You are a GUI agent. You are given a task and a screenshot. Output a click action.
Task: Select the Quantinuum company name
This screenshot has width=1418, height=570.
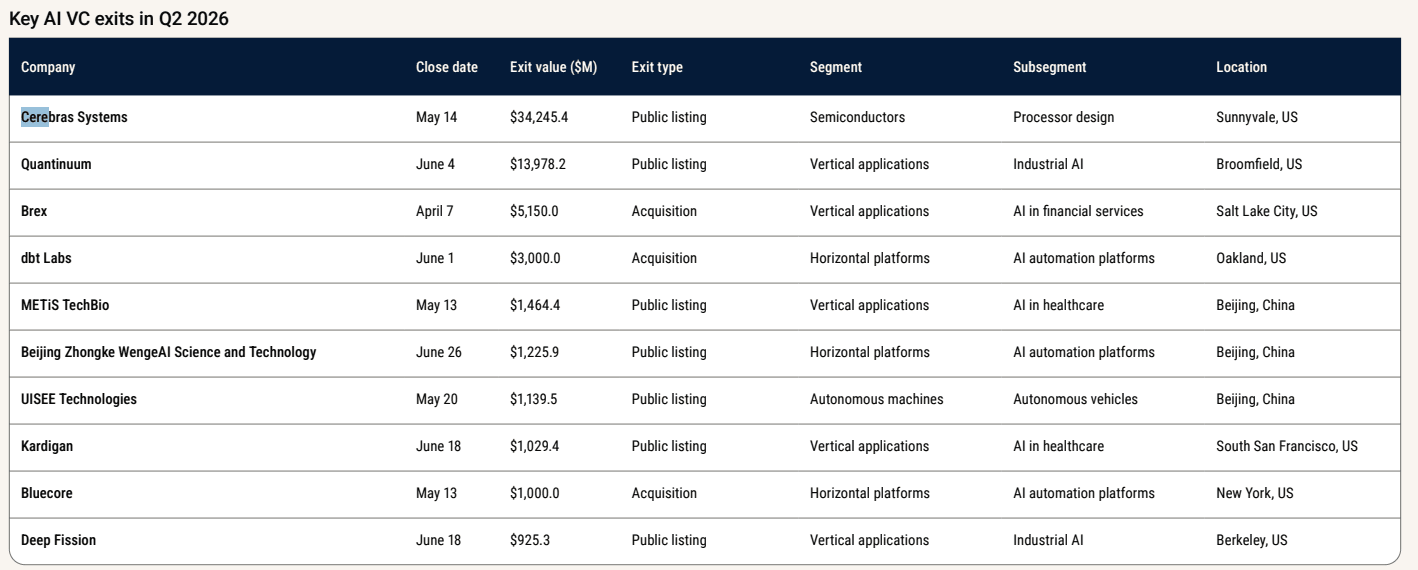tap(56, 164)
